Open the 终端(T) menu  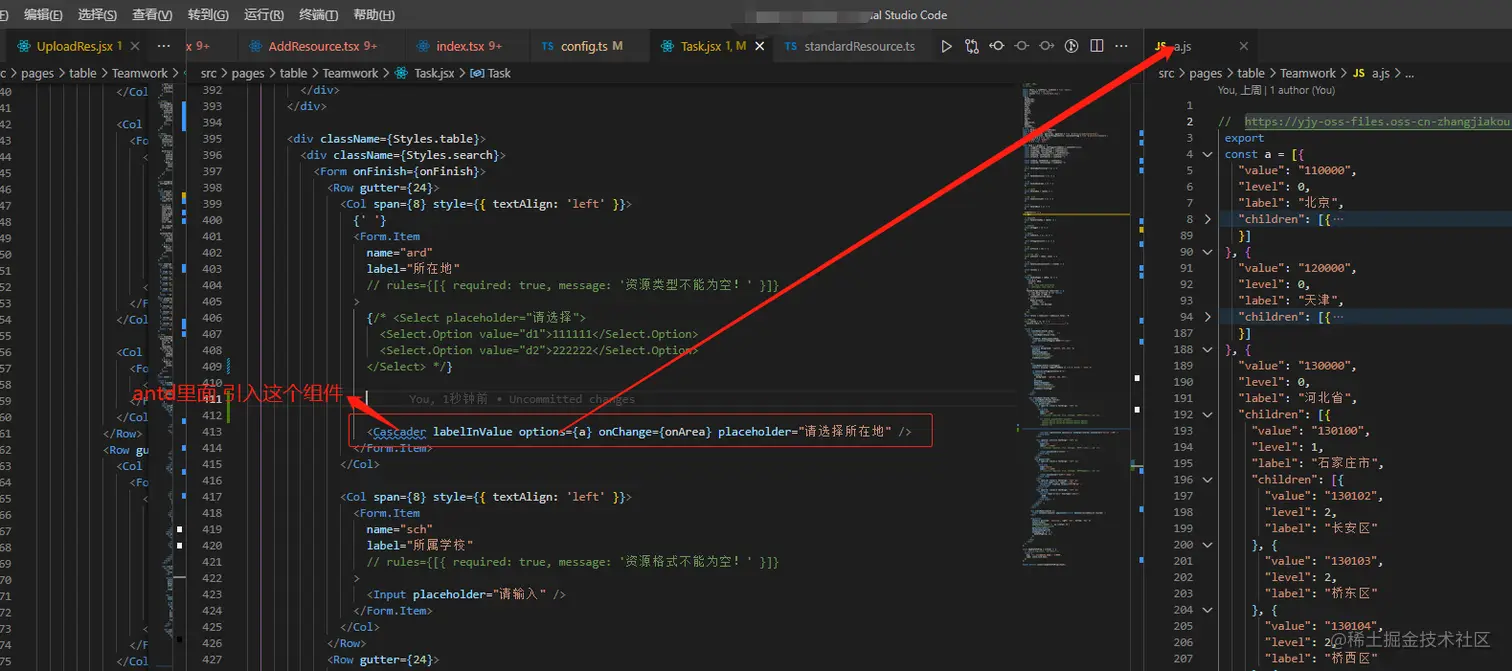pyautogui.click(x=319, y=15)
